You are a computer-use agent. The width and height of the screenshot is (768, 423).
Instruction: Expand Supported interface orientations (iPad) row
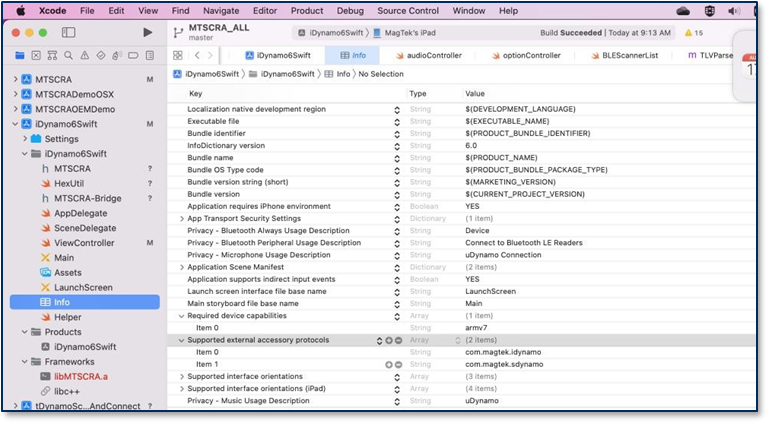pyautogui.click(x=182, y=389)
